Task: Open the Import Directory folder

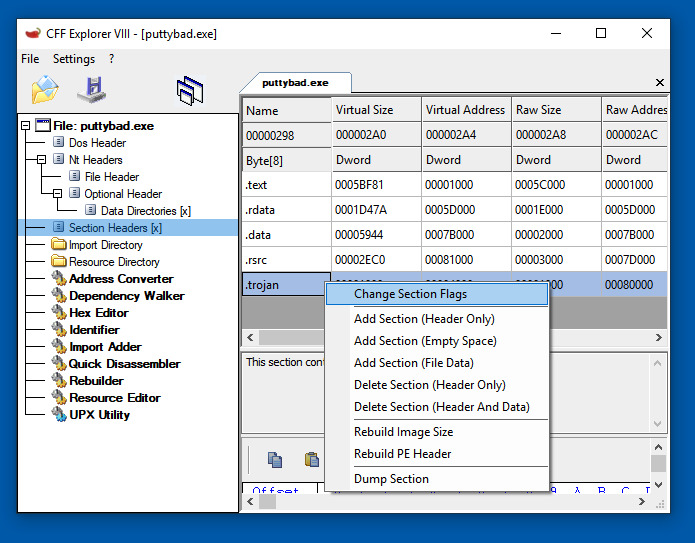Action: (x=105, y=245)
